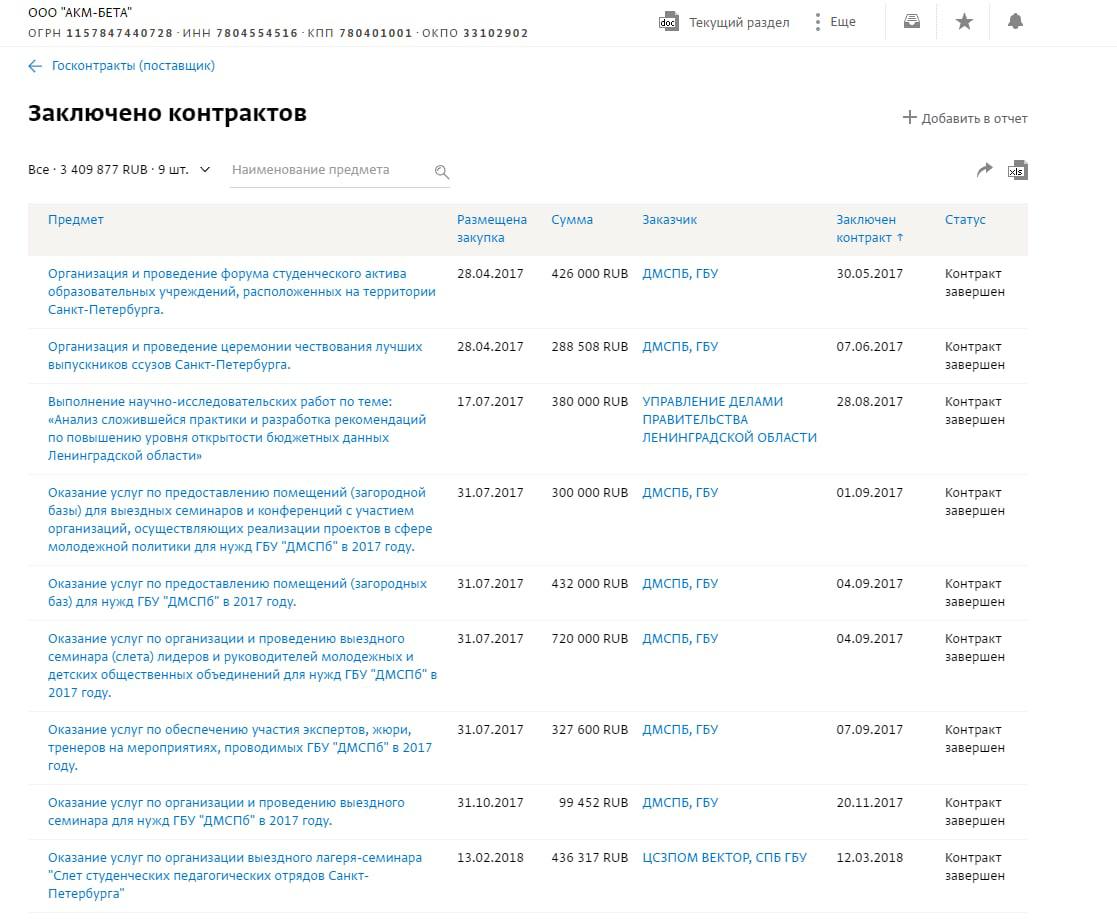Click the star favorites icon
This screenshot has height=920, width=1117.
coord(964,22)
